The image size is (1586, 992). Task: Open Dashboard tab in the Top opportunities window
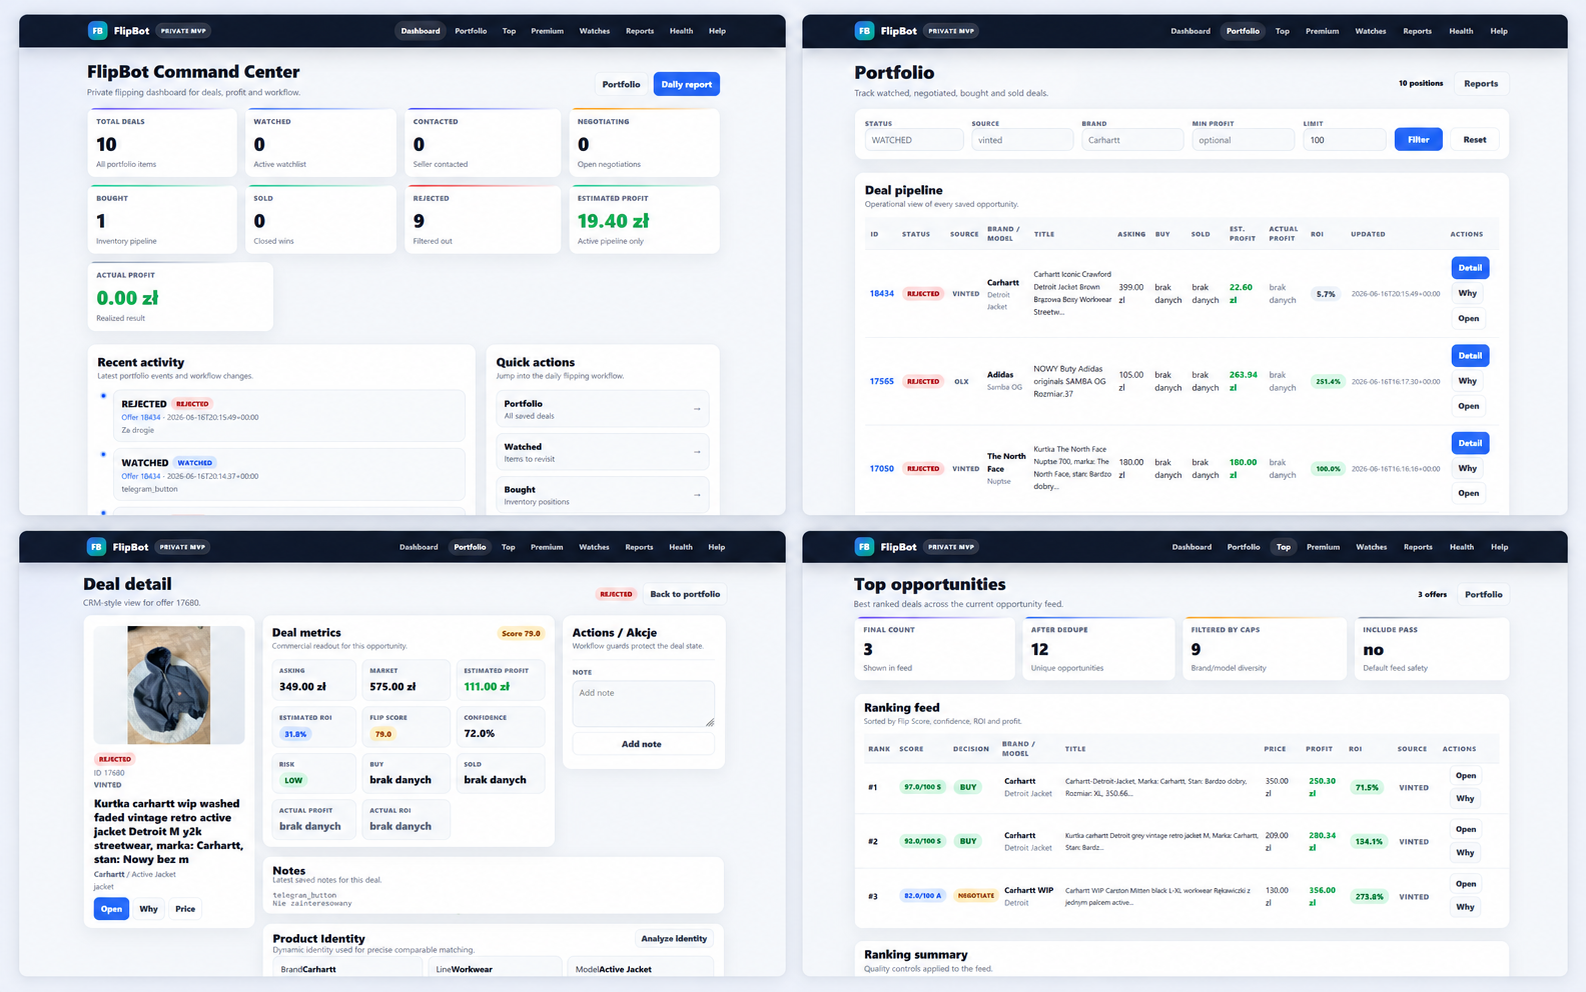[1192, 547]
